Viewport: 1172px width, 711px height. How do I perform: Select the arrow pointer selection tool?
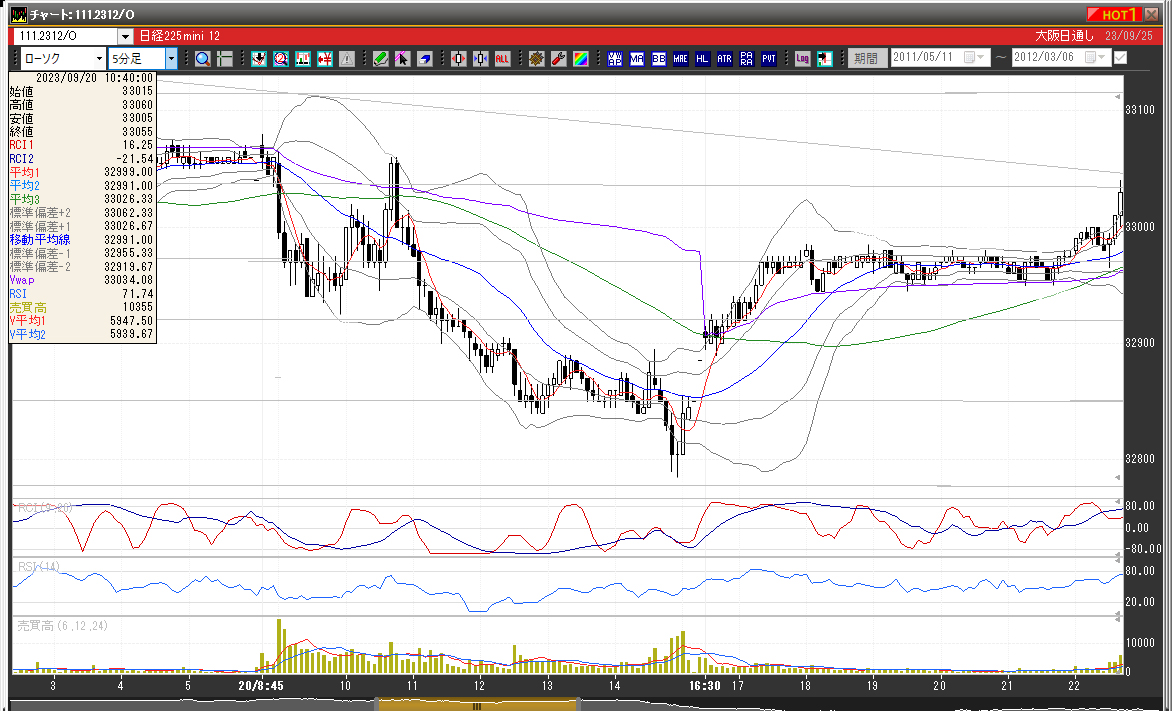coord(402,58)
